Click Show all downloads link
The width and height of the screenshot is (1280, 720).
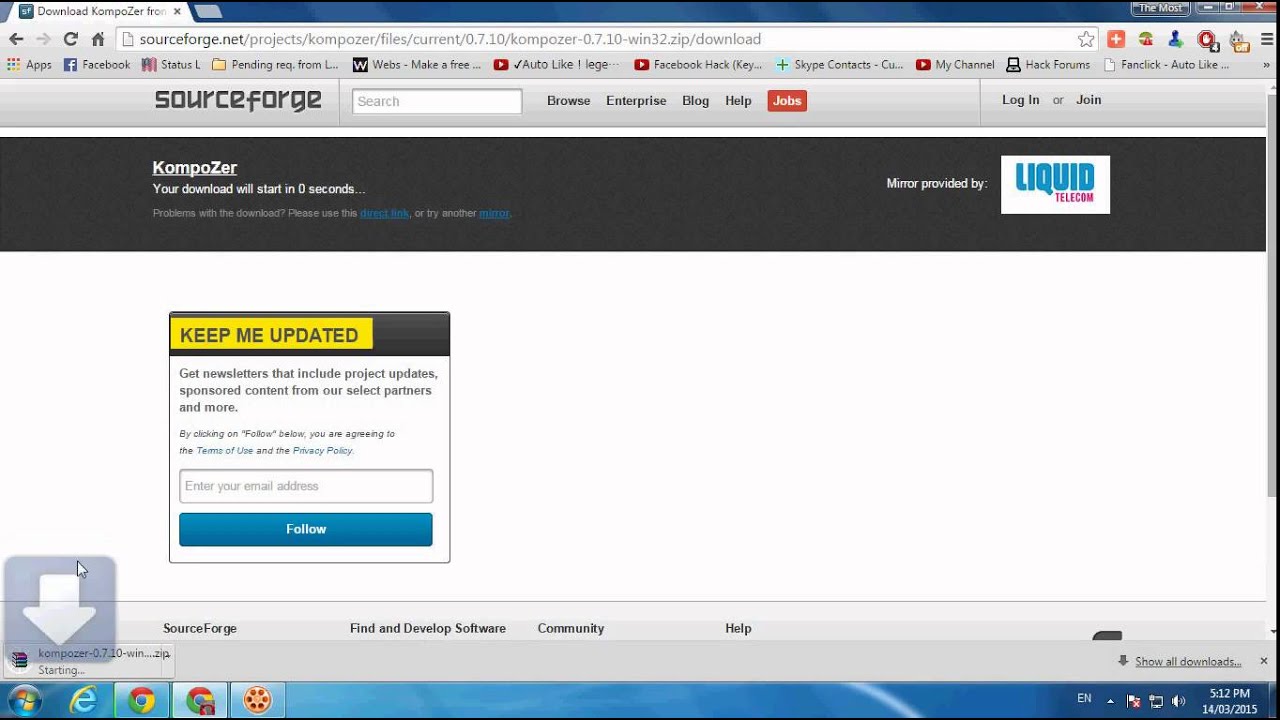(1188, 661)
